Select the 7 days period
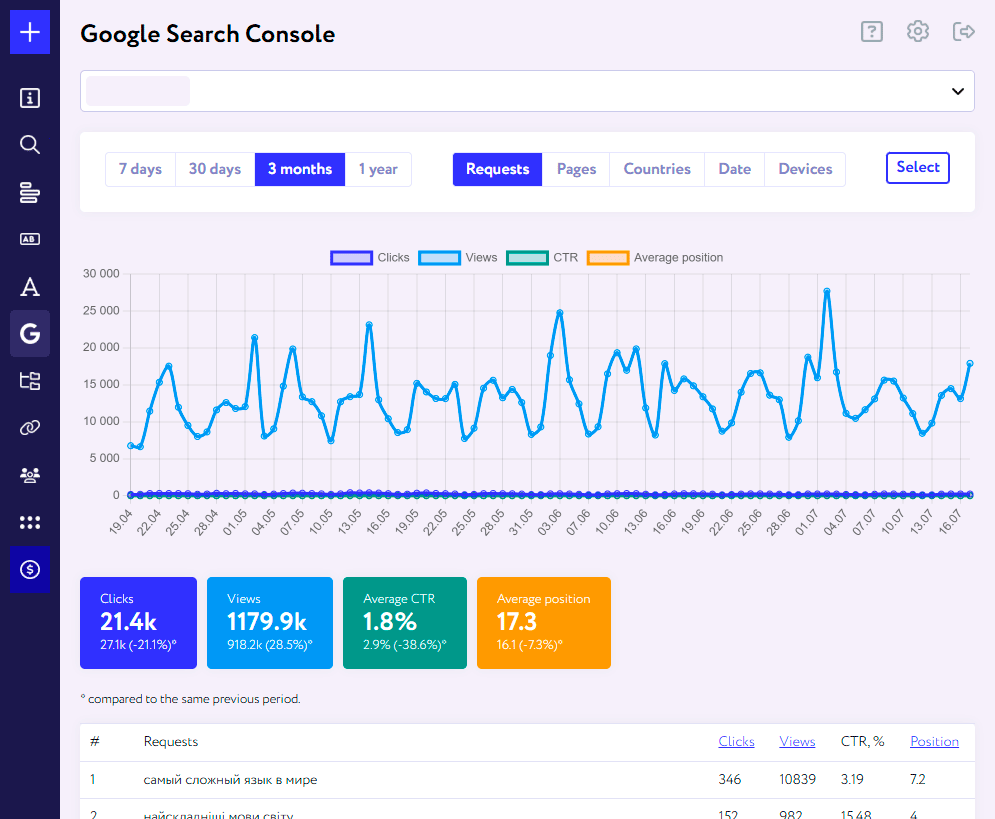Image resolution: width=995 pixels, height=819 pixels. pos(140,169)
